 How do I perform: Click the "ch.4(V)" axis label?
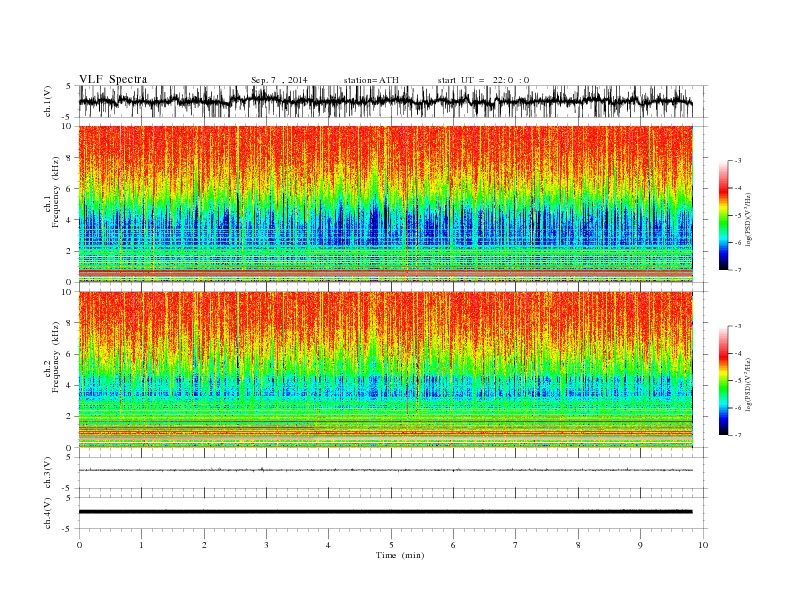coord(48,513)
